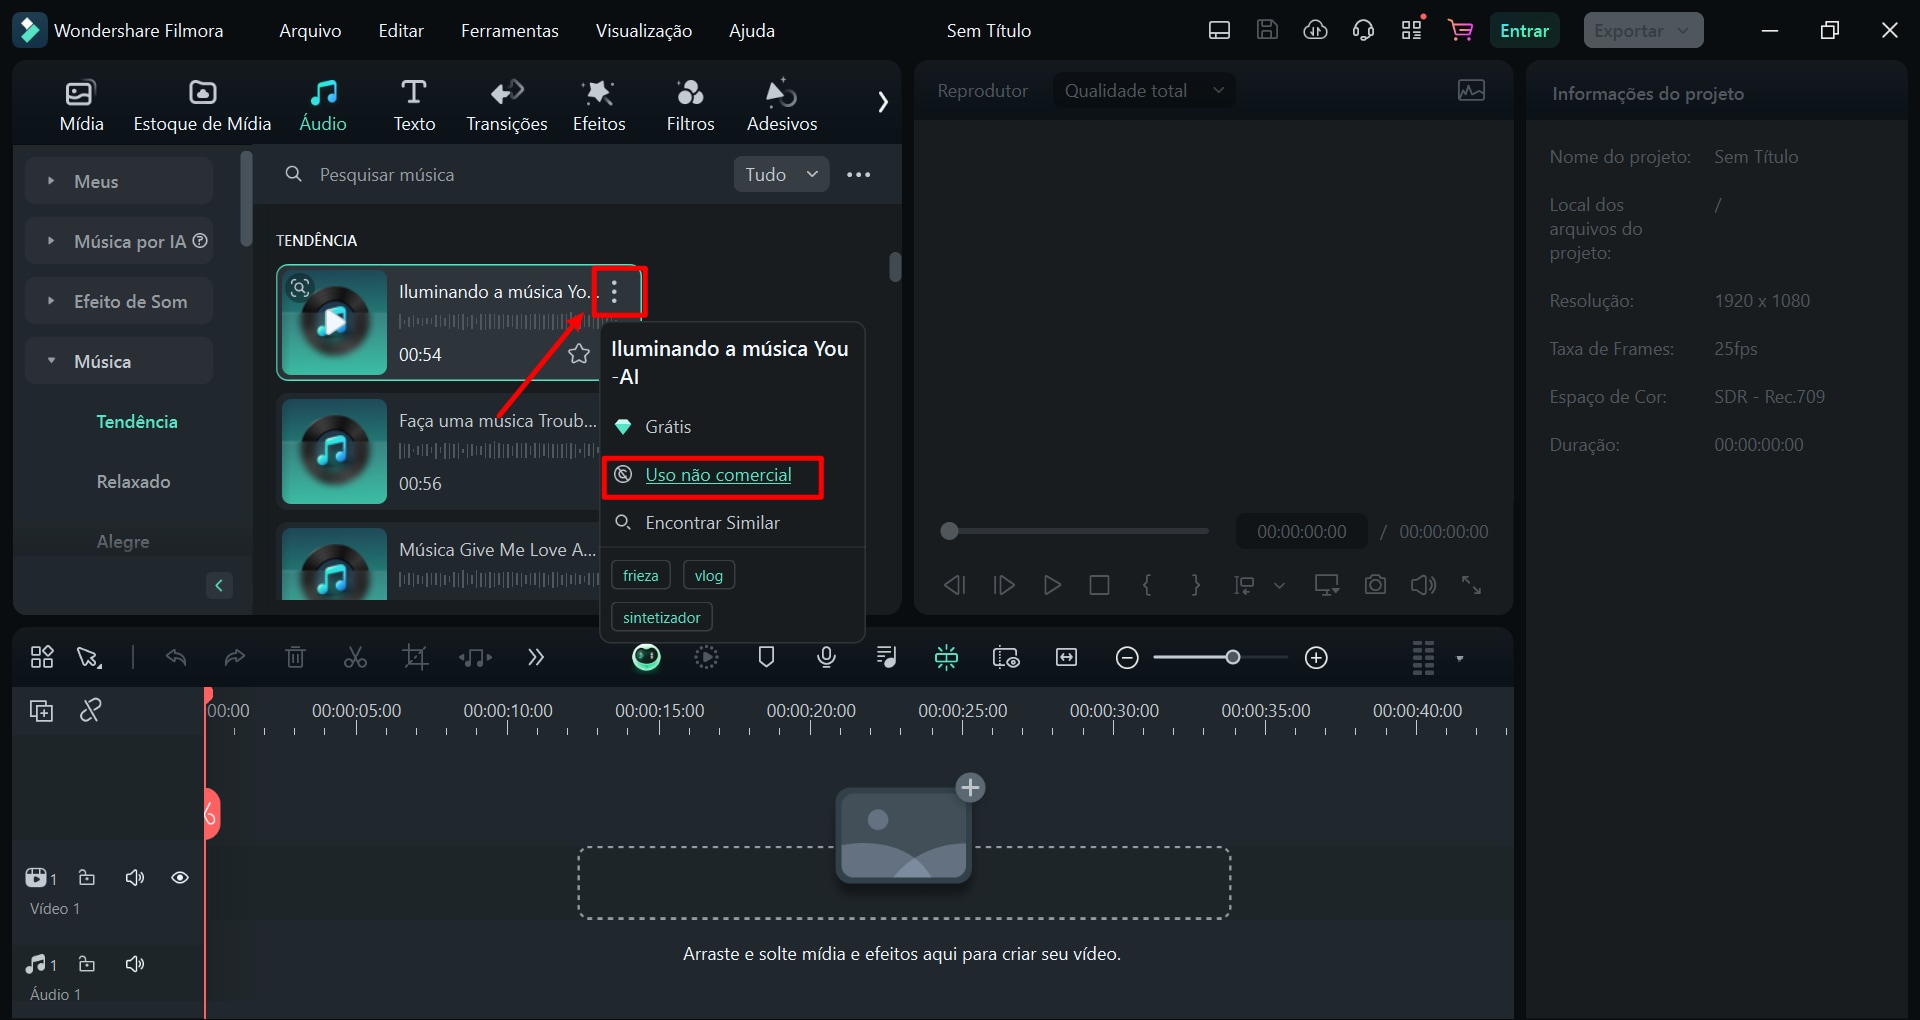Stop playback in the player

[x=1099, y=585]
